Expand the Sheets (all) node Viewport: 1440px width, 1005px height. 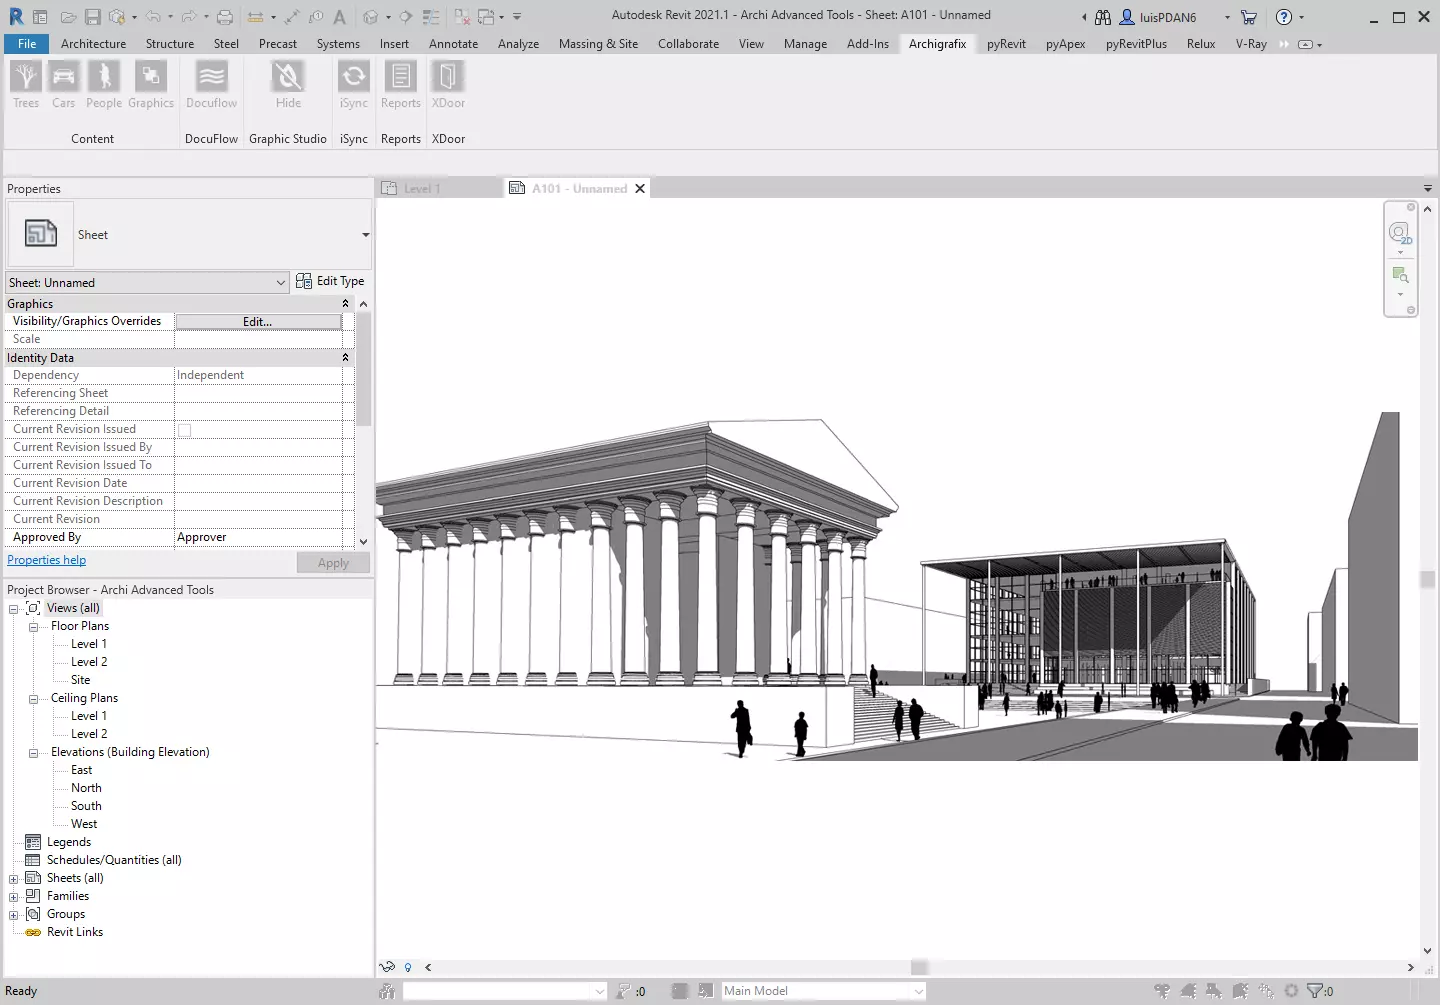click(14, 879)
